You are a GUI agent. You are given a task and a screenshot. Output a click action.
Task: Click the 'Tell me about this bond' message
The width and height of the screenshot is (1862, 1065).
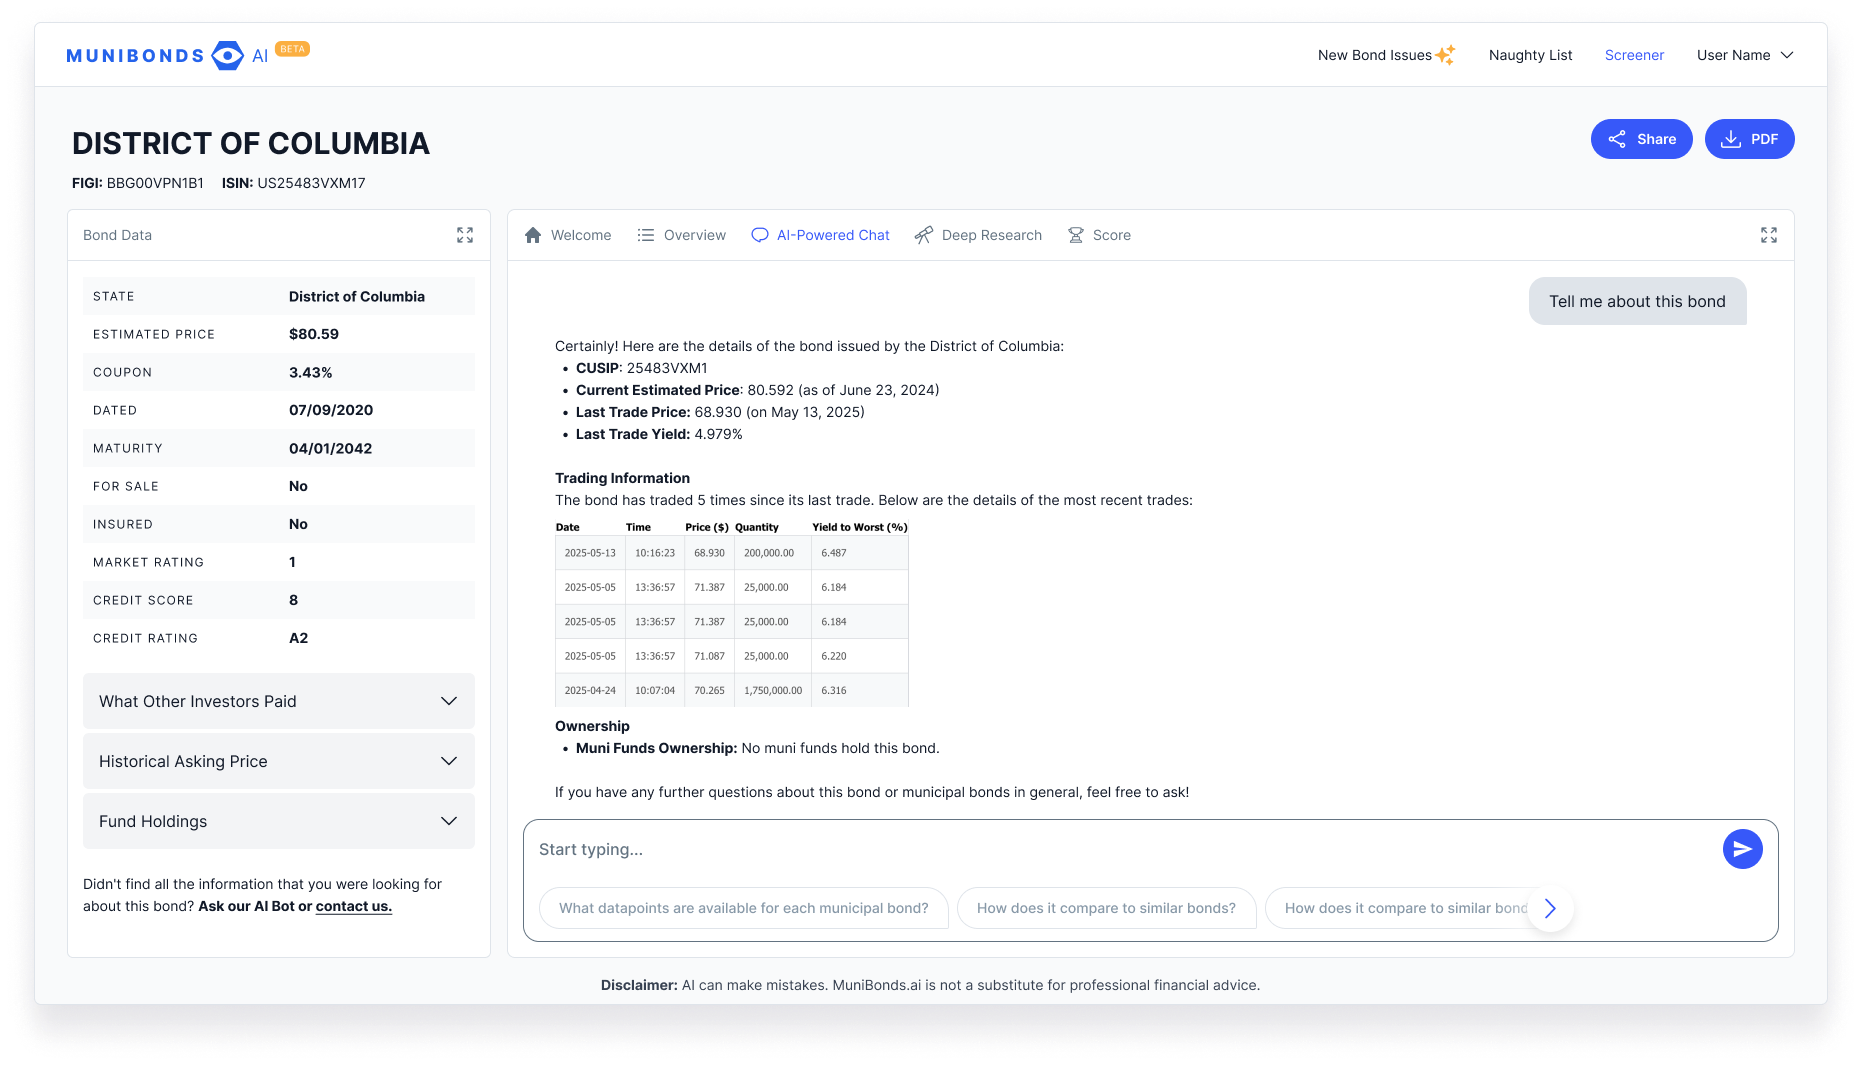point(1638,301)
